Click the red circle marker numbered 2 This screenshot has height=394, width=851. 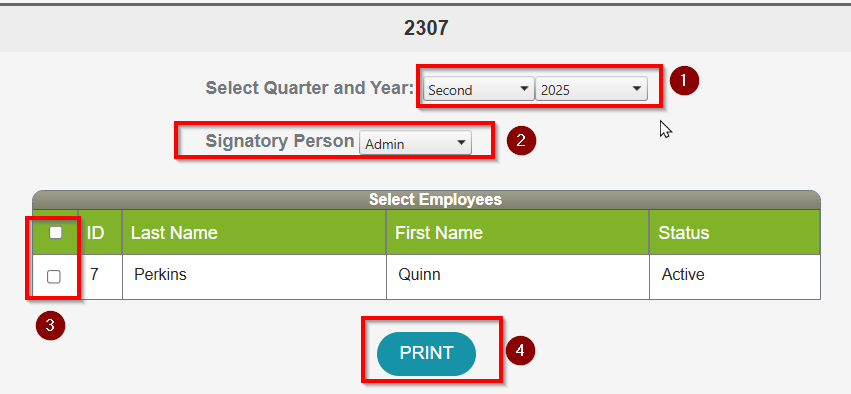click(x=521, y=141)
